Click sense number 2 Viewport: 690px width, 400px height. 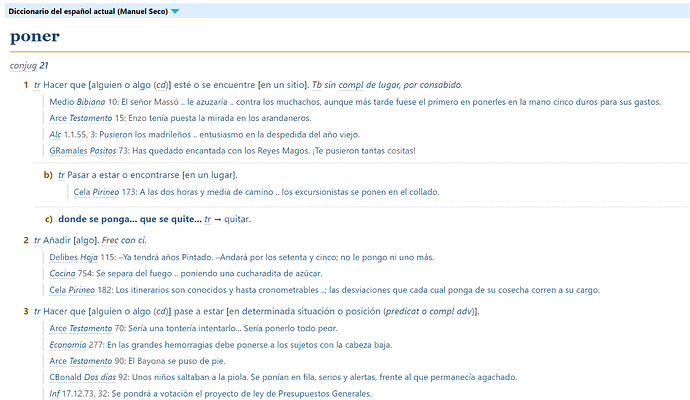pos(26,240)
